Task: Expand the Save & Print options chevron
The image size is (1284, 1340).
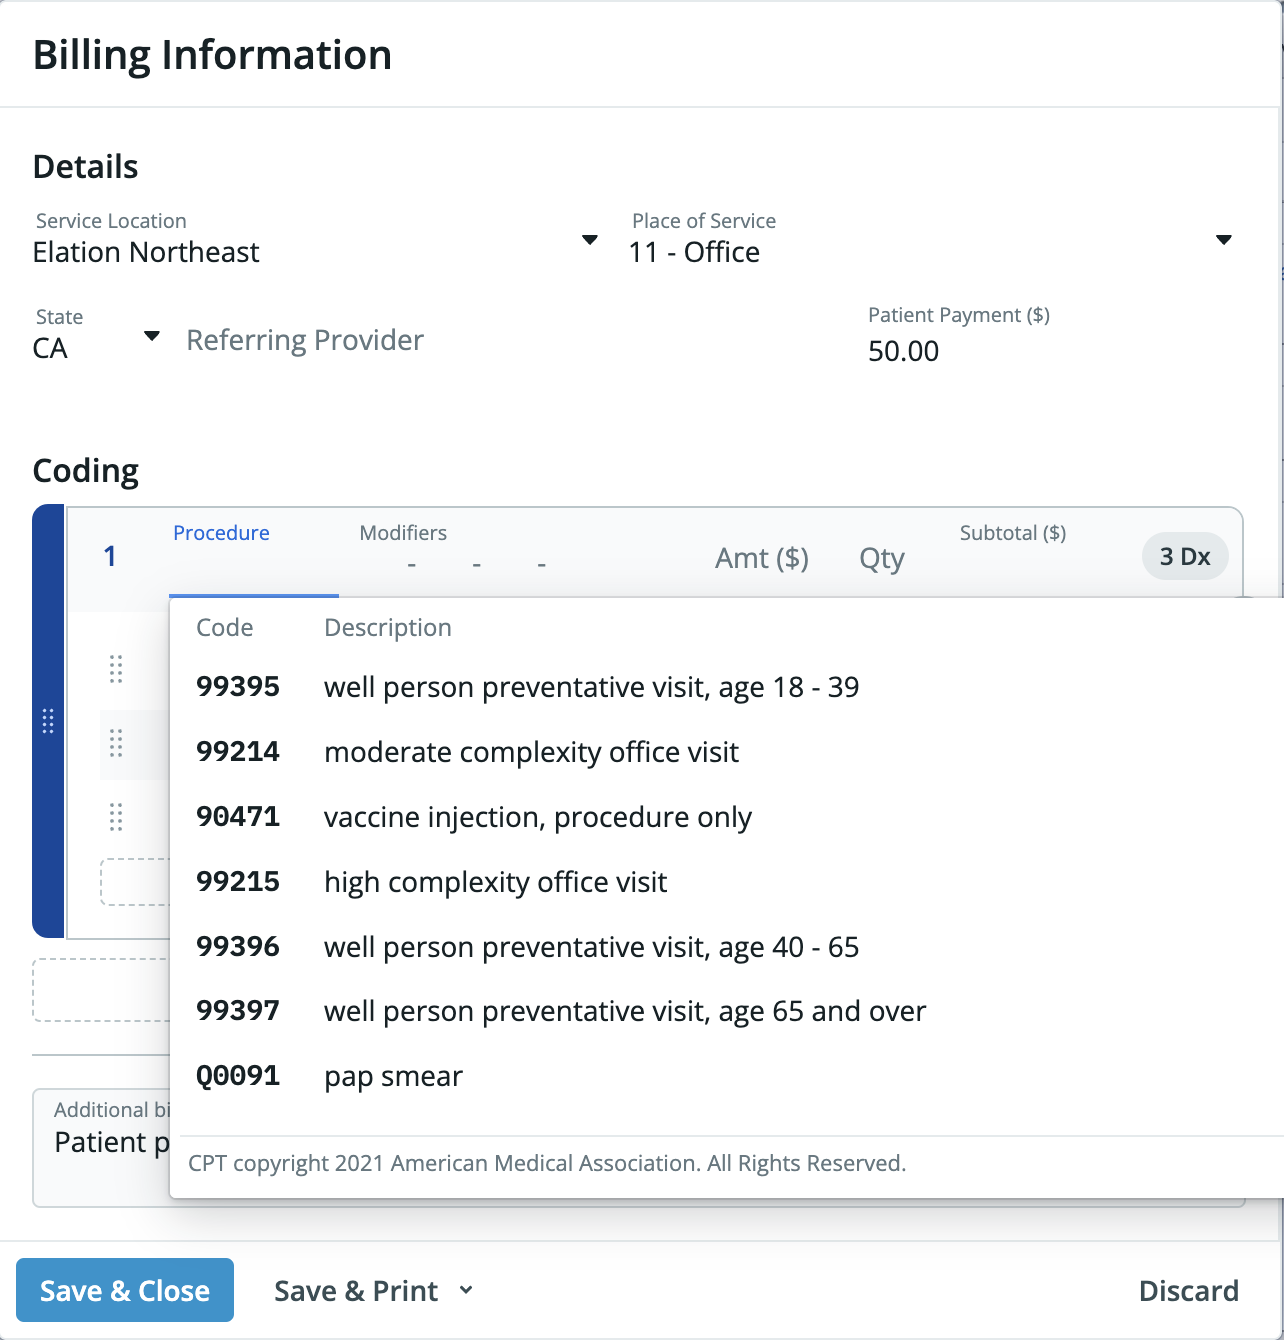Action: (465, 1291)
